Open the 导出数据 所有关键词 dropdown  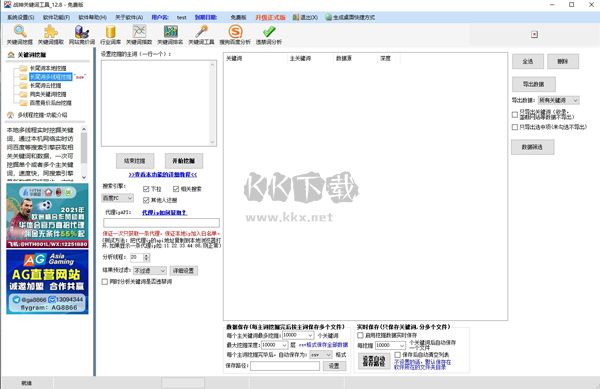click(x=558, y=100)
